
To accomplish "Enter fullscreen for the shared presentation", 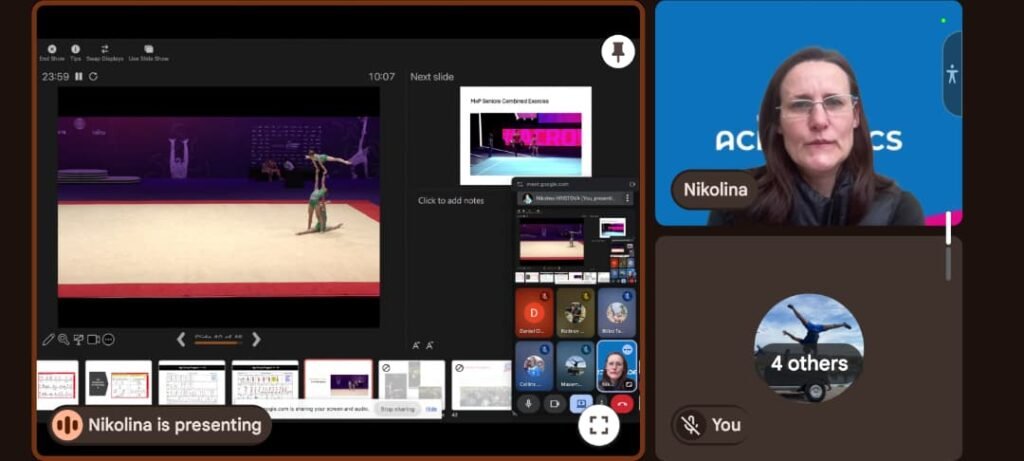I will (598, 425).
